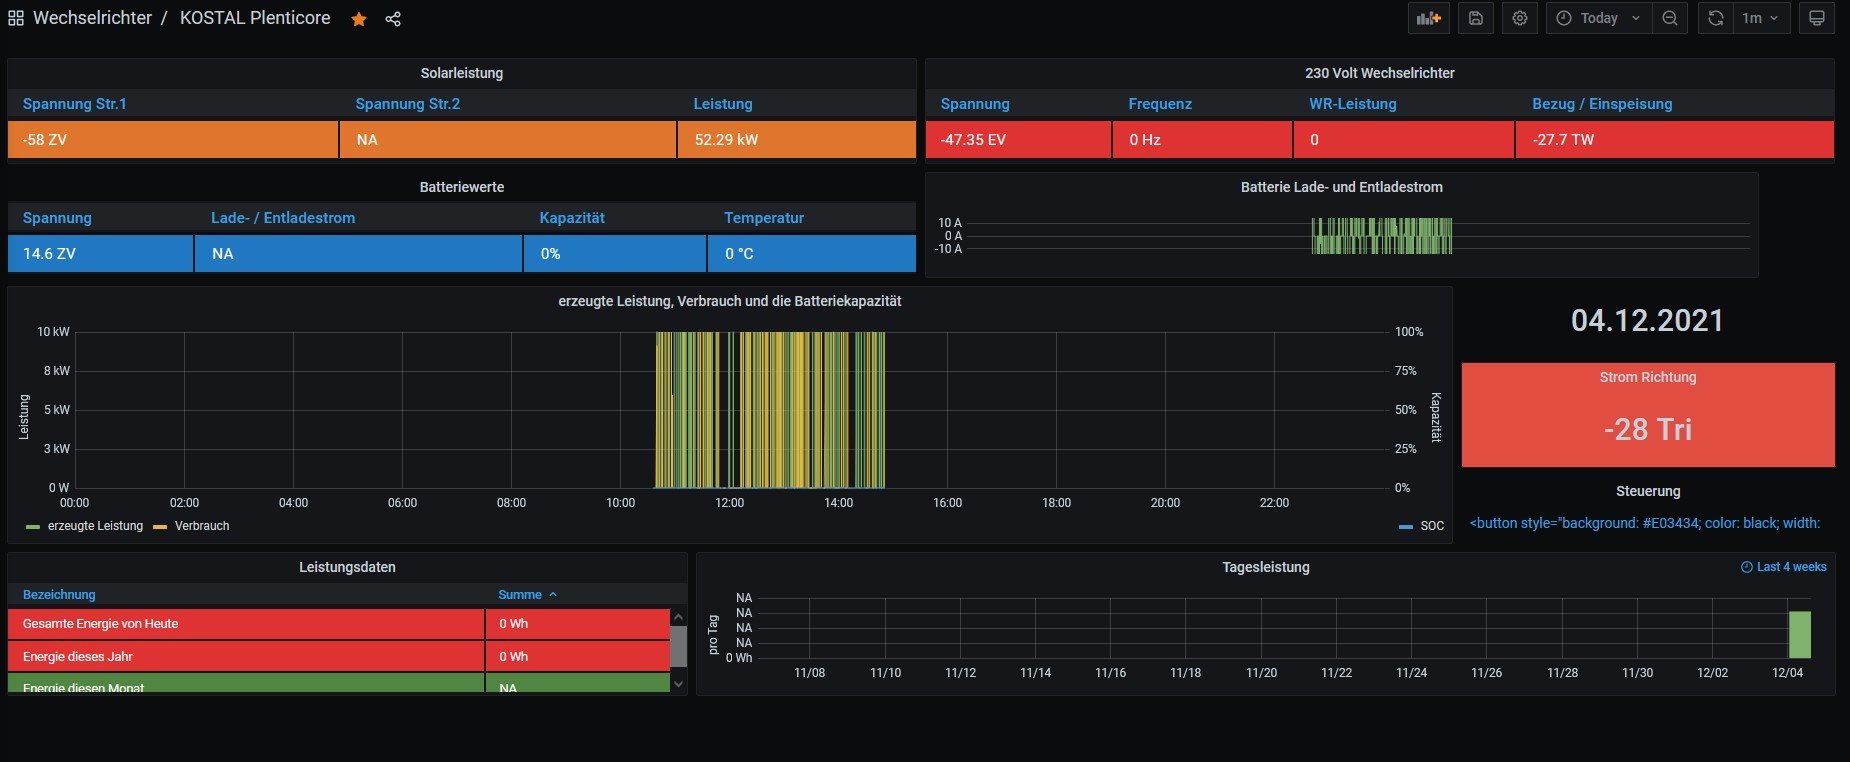Click the zoom out time range icon
Image resolution: width=1850 pixels, height=762 pixels.
click(x=1670, y=18)
